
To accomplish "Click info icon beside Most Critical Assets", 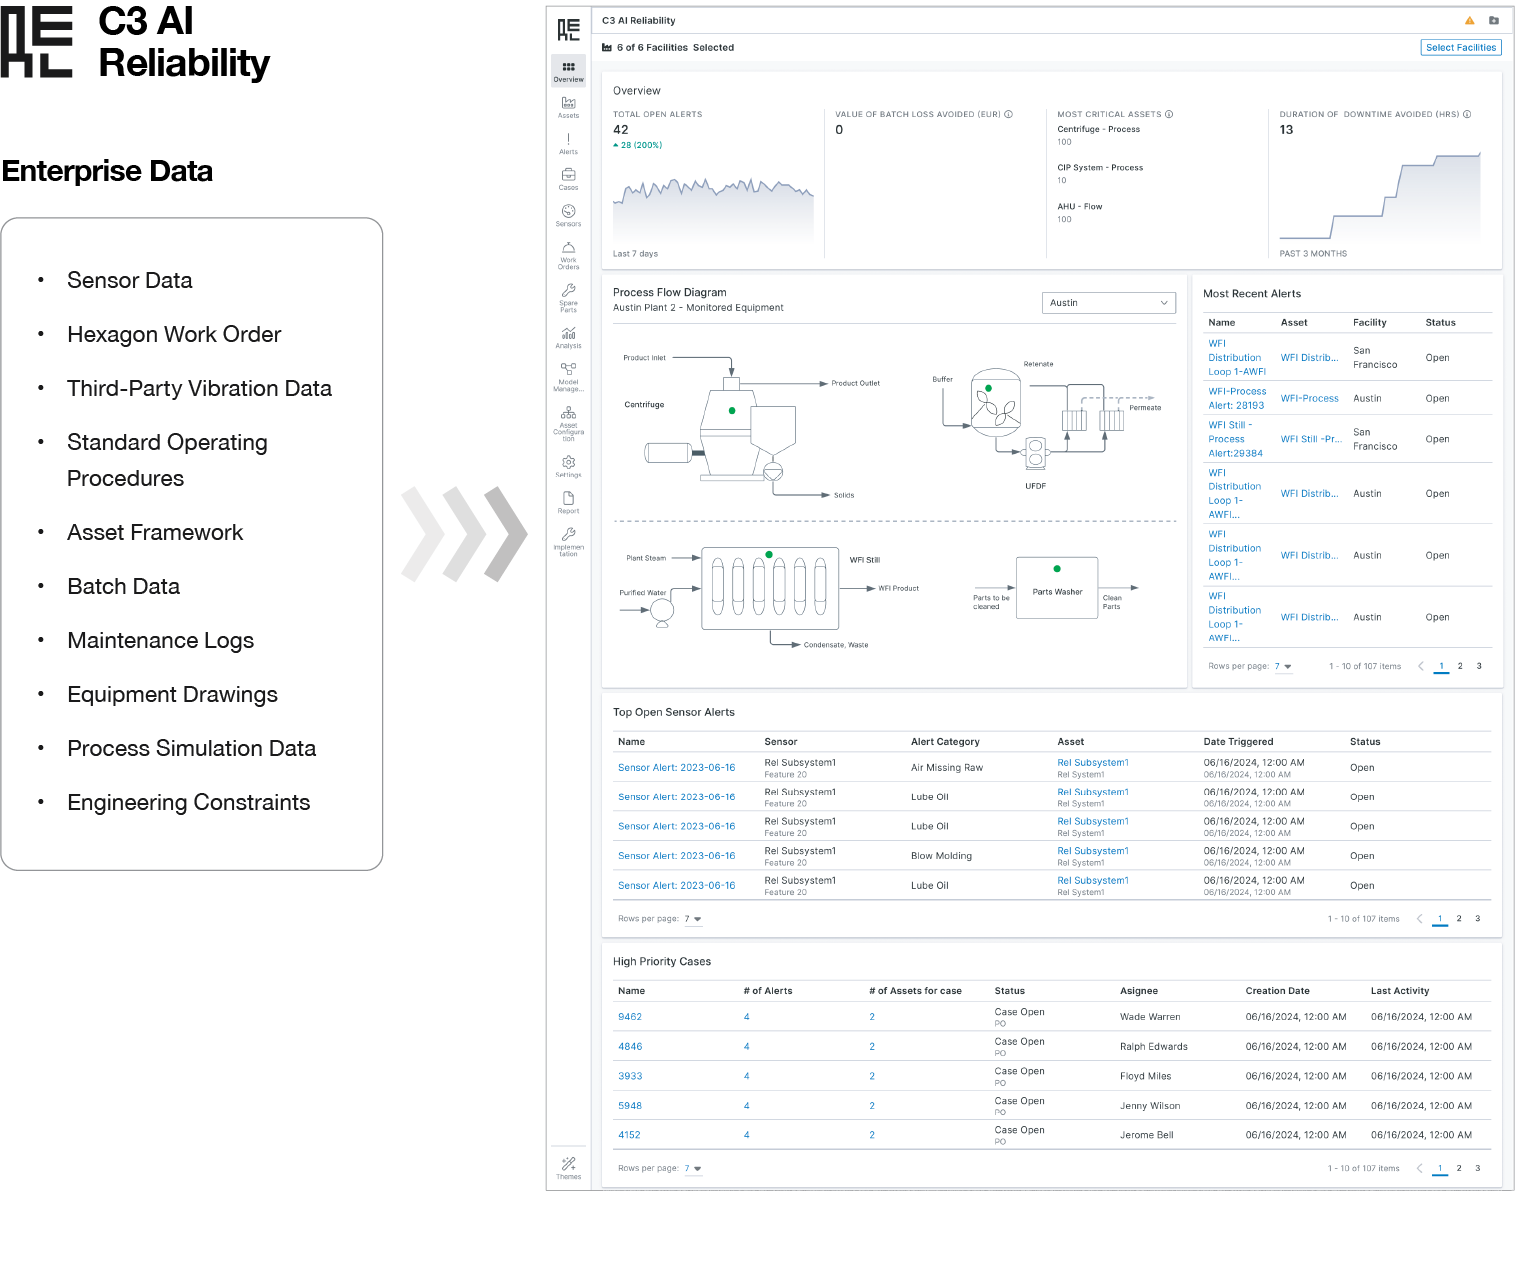I will pos(1169,114).
